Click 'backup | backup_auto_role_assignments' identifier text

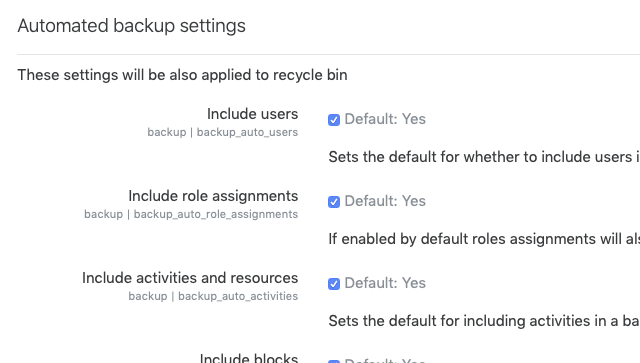(x=191, y=214)
